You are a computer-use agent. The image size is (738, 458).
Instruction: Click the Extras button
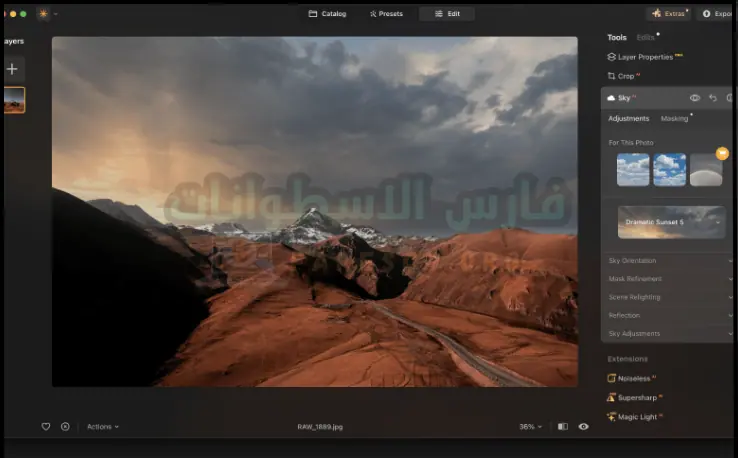669,14
